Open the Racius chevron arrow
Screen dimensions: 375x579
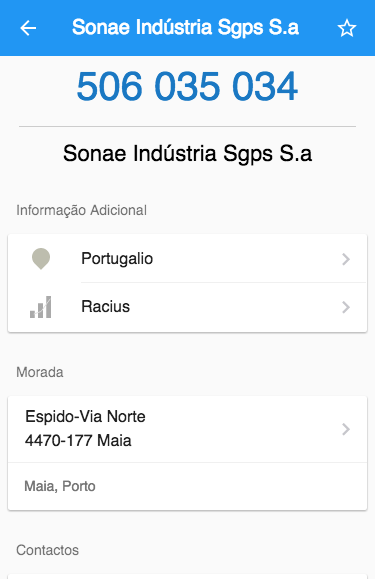click(346, 307)
